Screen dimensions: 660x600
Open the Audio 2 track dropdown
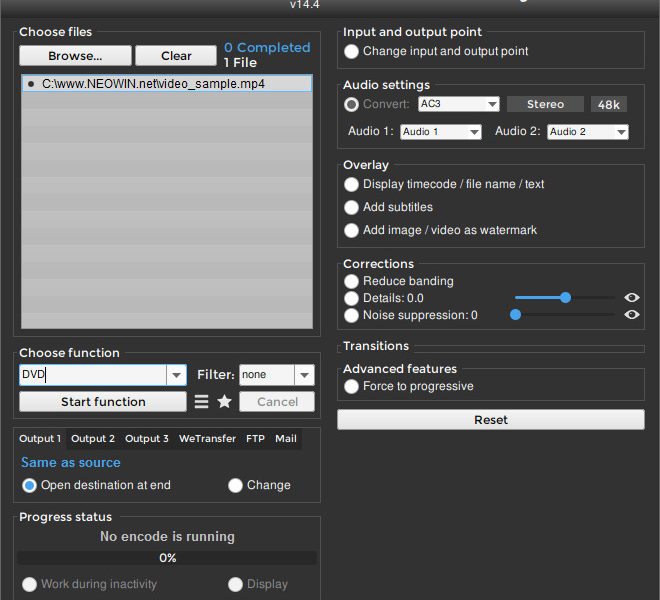(x=620, y=132)
